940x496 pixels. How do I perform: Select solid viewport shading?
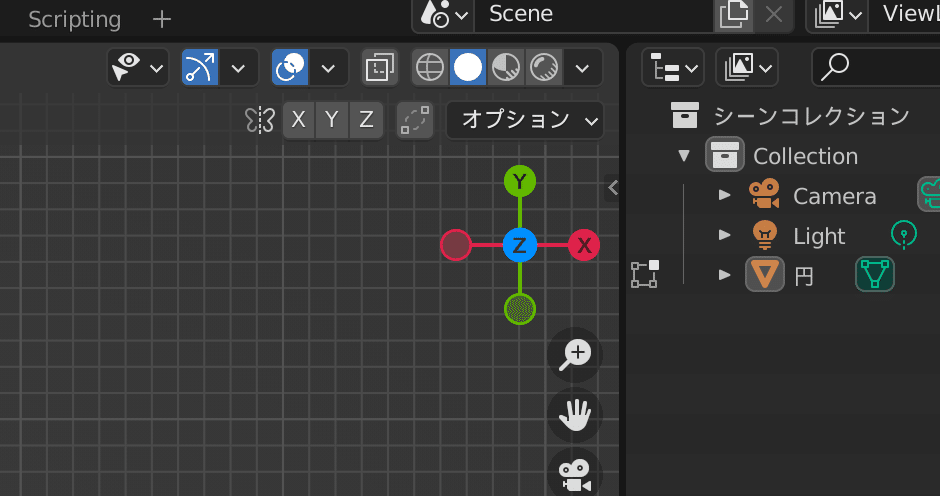tap(468, 67)
